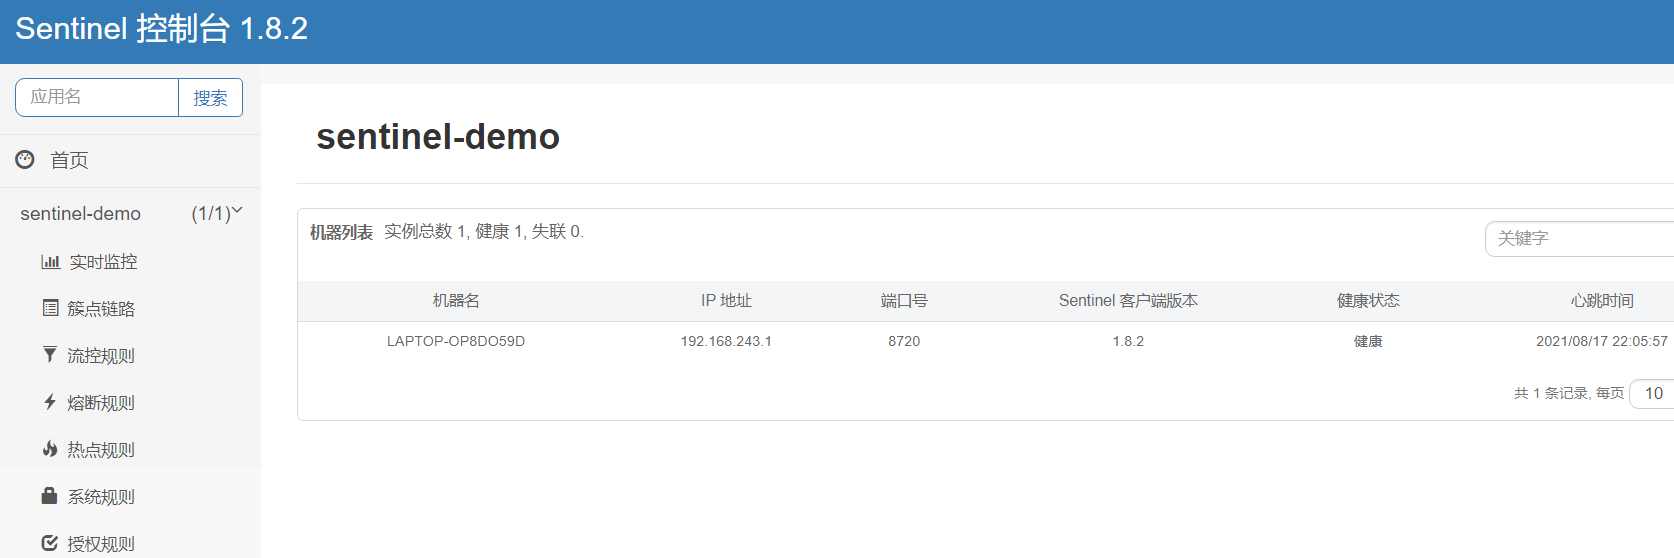The image size is (1674, 558).
Task: Click the 健康状态 column header
Action: pos(1368,301)
